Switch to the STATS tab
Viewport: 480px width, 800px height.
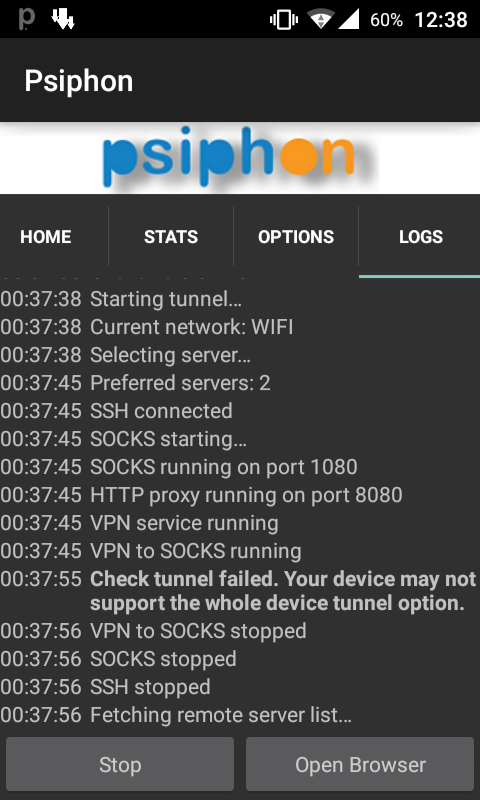click(171, 237)
